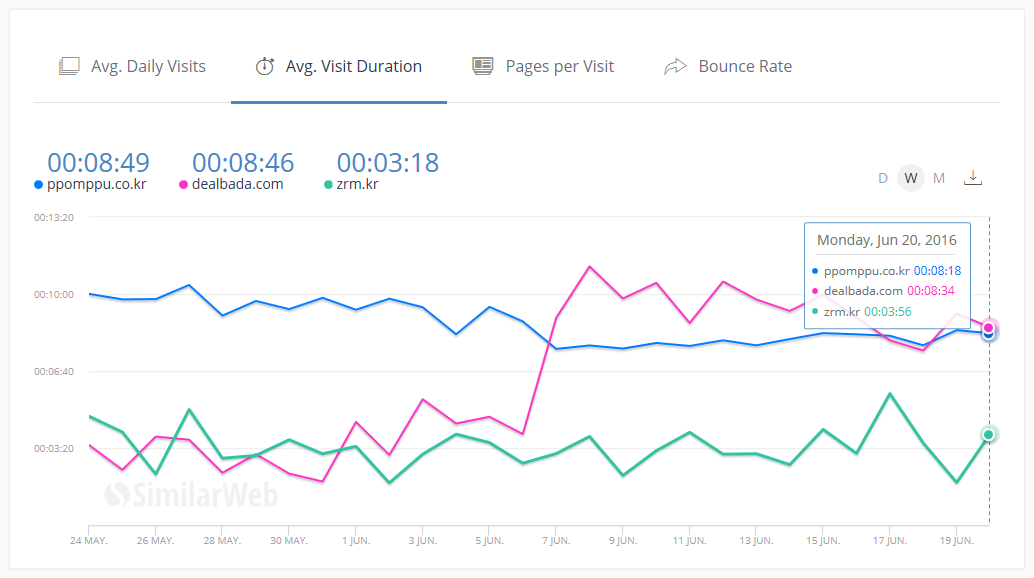Switch chart granularity to monthly (M)
The height and width of the screenshot is (578, 1034).
[x=939, y=178]
